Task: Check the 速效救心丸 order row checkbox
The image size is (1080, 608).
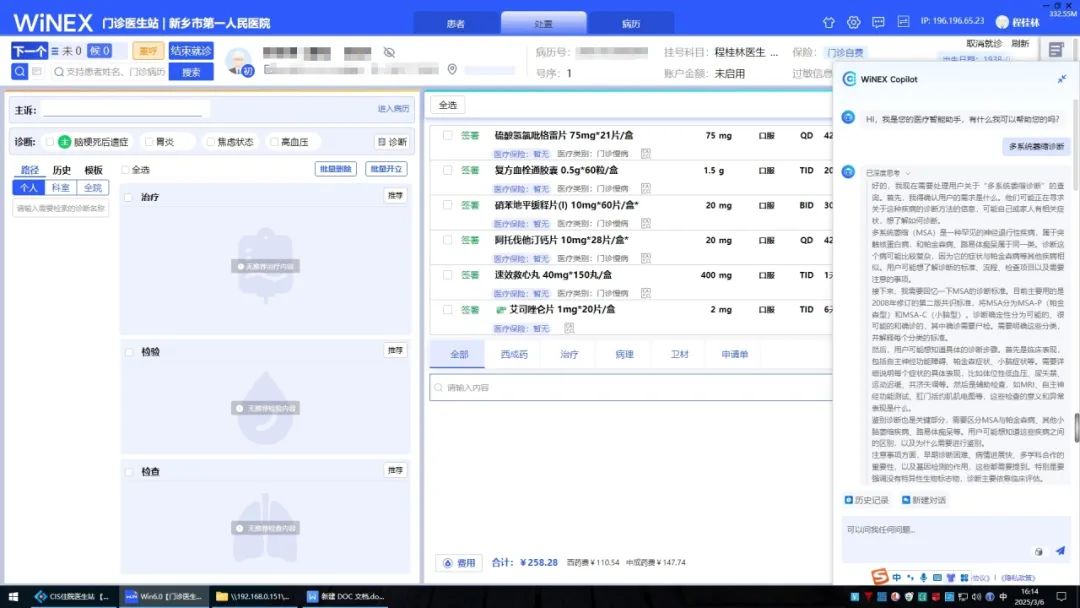Action: pyautogui.click(x=447, y=275)
